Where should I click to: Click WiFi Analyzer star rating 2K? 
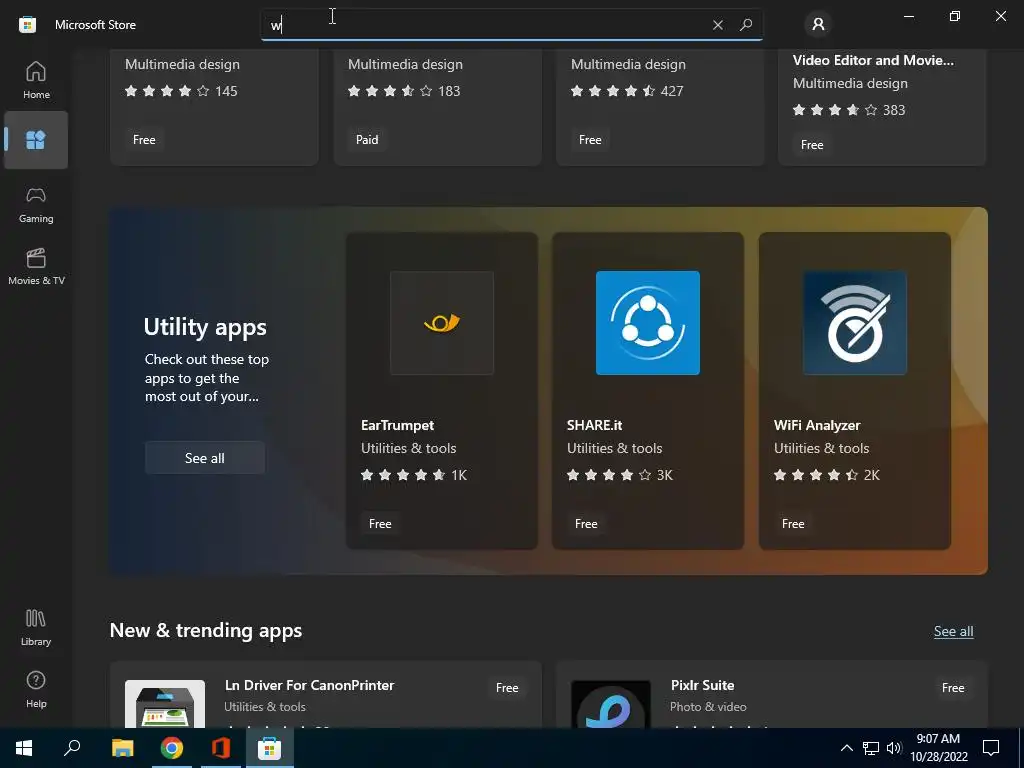[827, 475]
